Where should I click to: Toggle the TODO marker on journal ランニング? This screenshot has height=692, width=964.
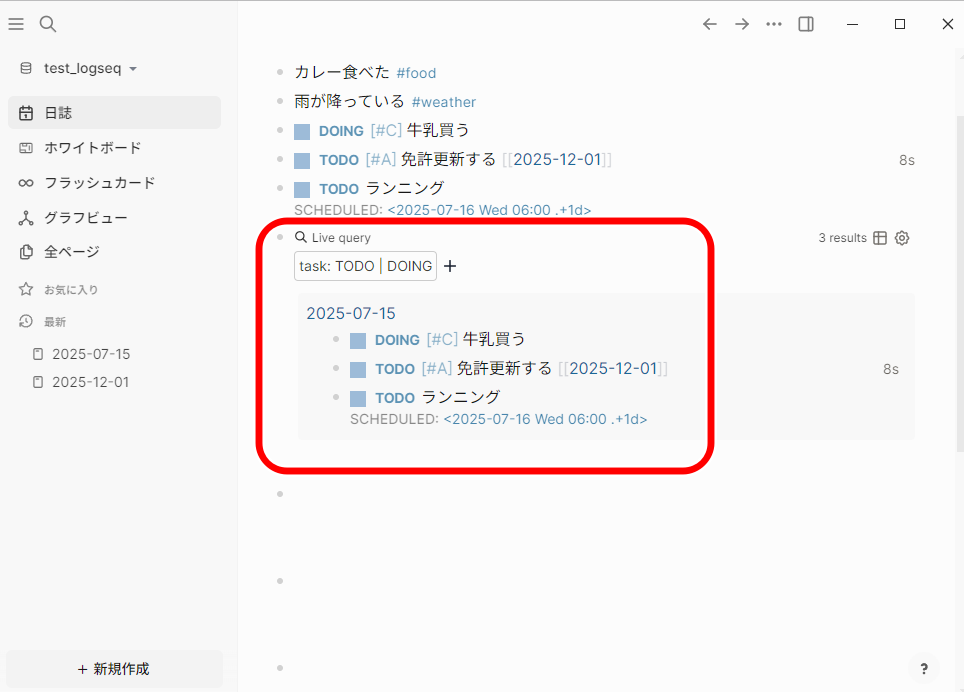(x=339, y=189)
